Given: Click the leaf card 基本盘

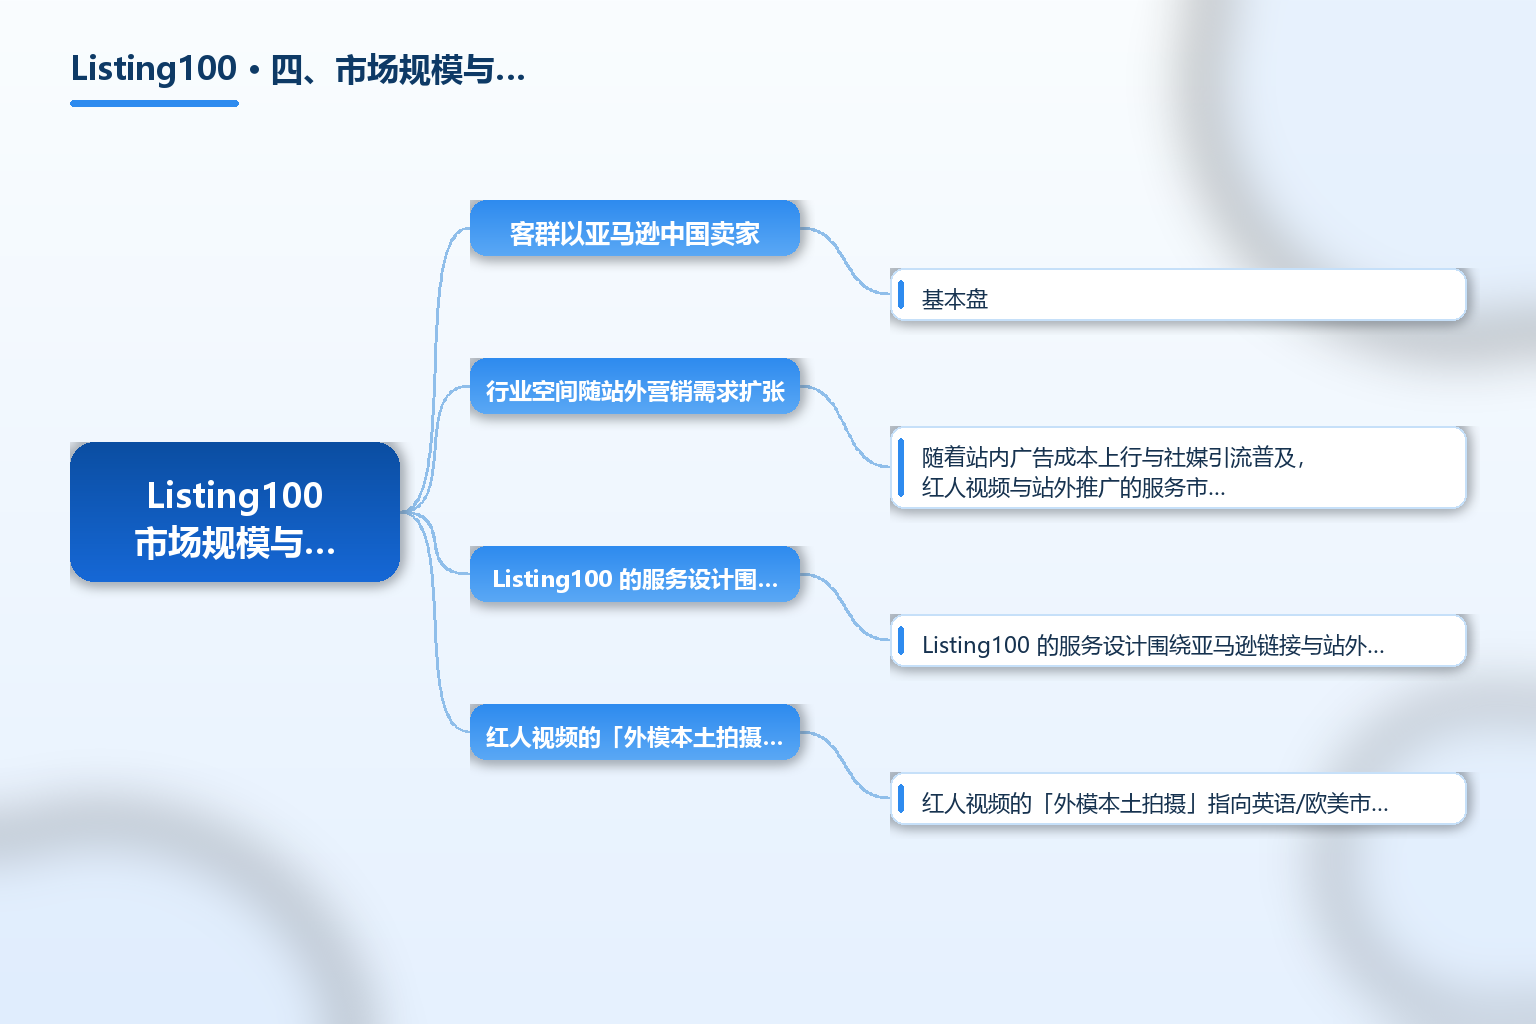Looking at the screenshot, I should (1178, 295).
